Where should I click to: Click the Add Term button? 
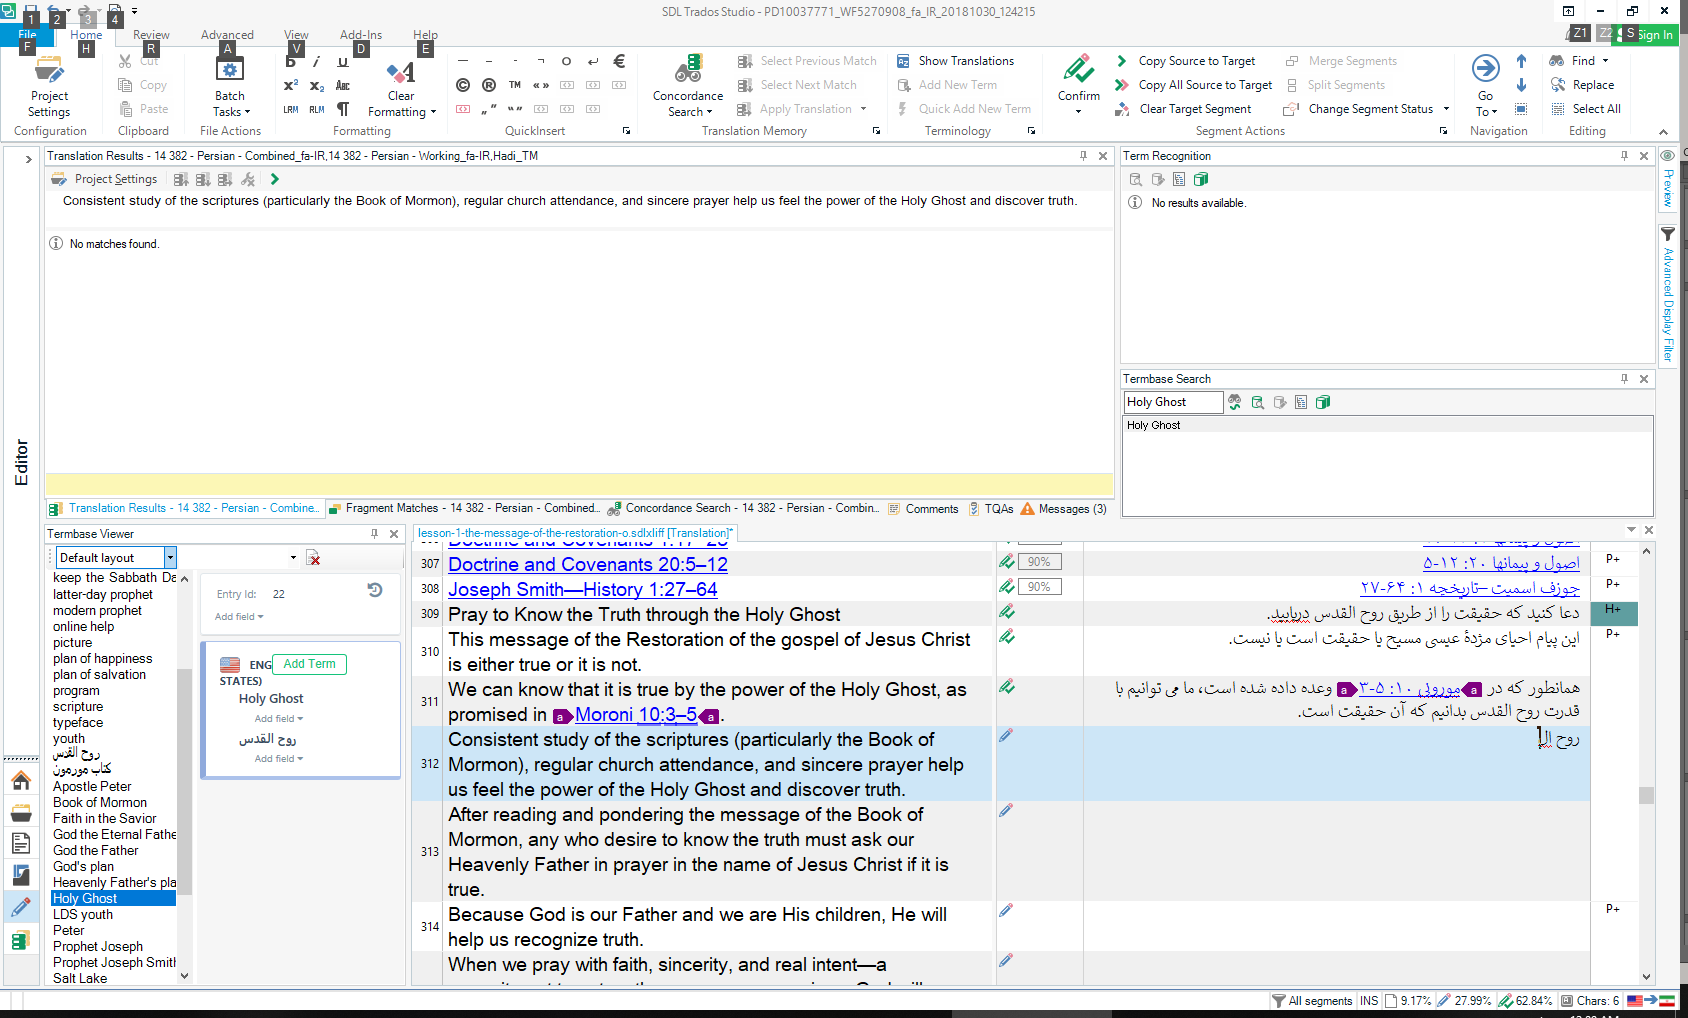[x=309, y=664]
